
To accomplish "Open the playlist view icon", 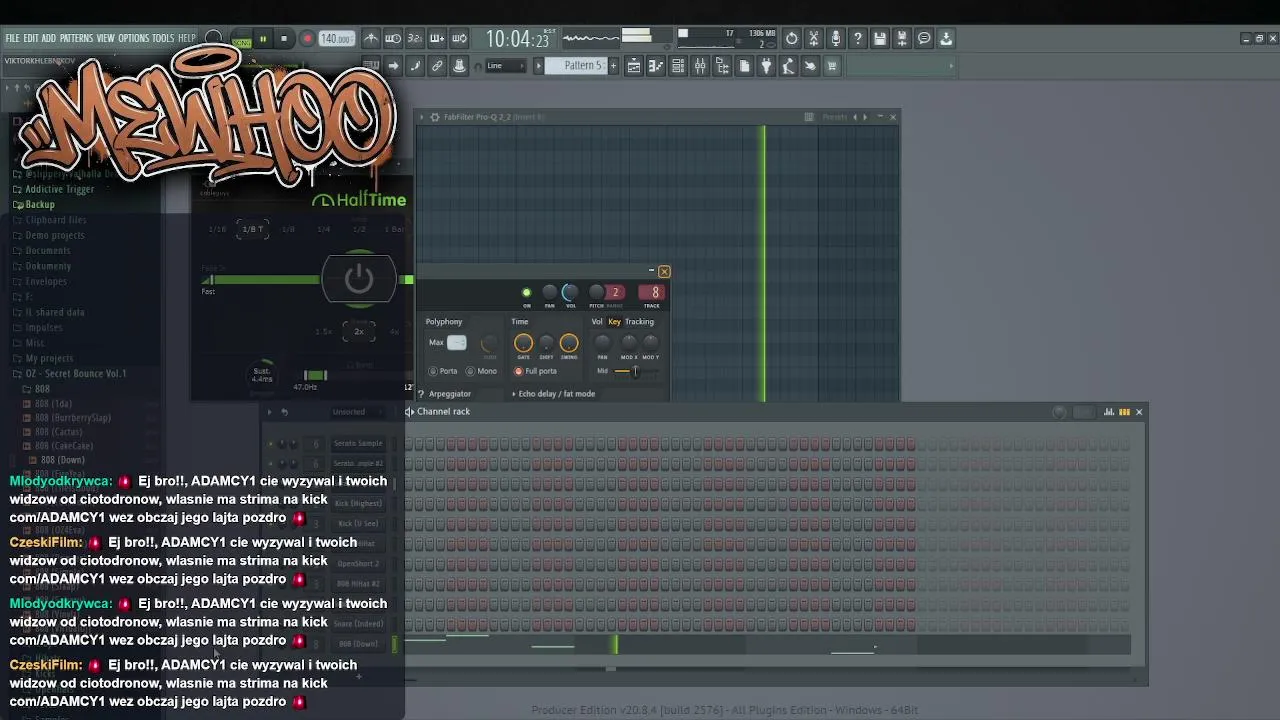I will [634, 66].
